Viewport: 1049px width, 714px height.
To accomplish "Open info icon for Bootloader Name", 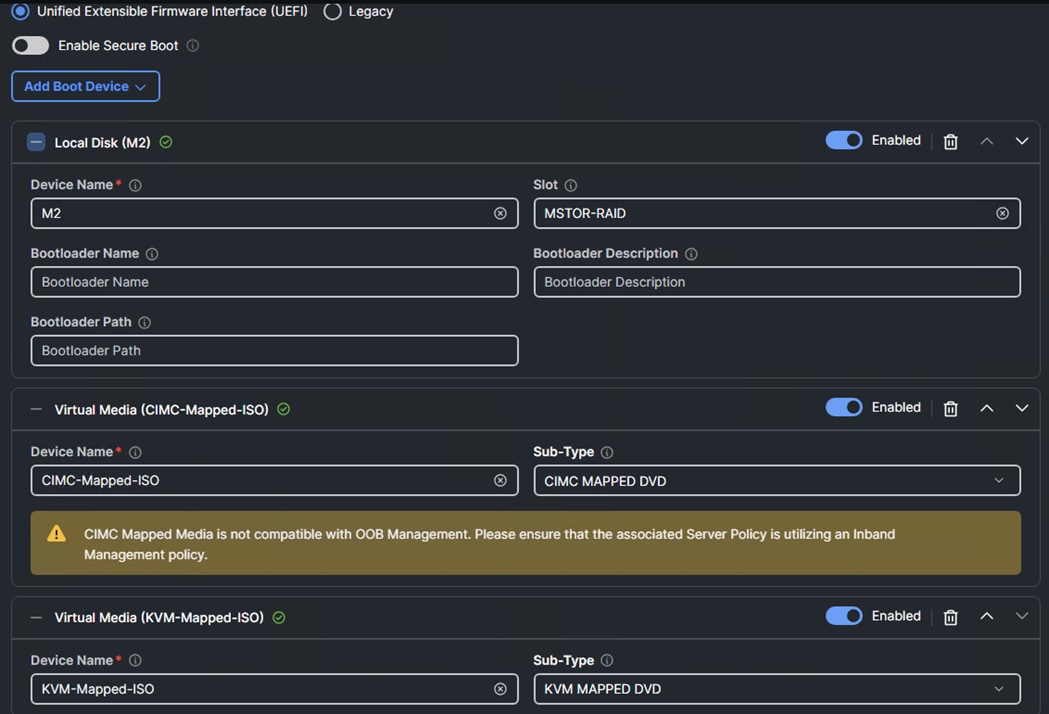I will tap(152, 254).
